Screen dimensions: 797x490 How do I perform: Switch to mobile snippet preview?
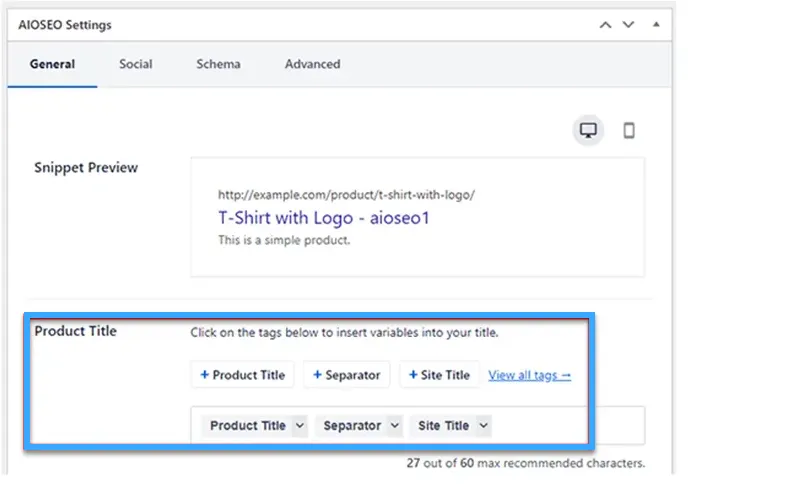629,131
